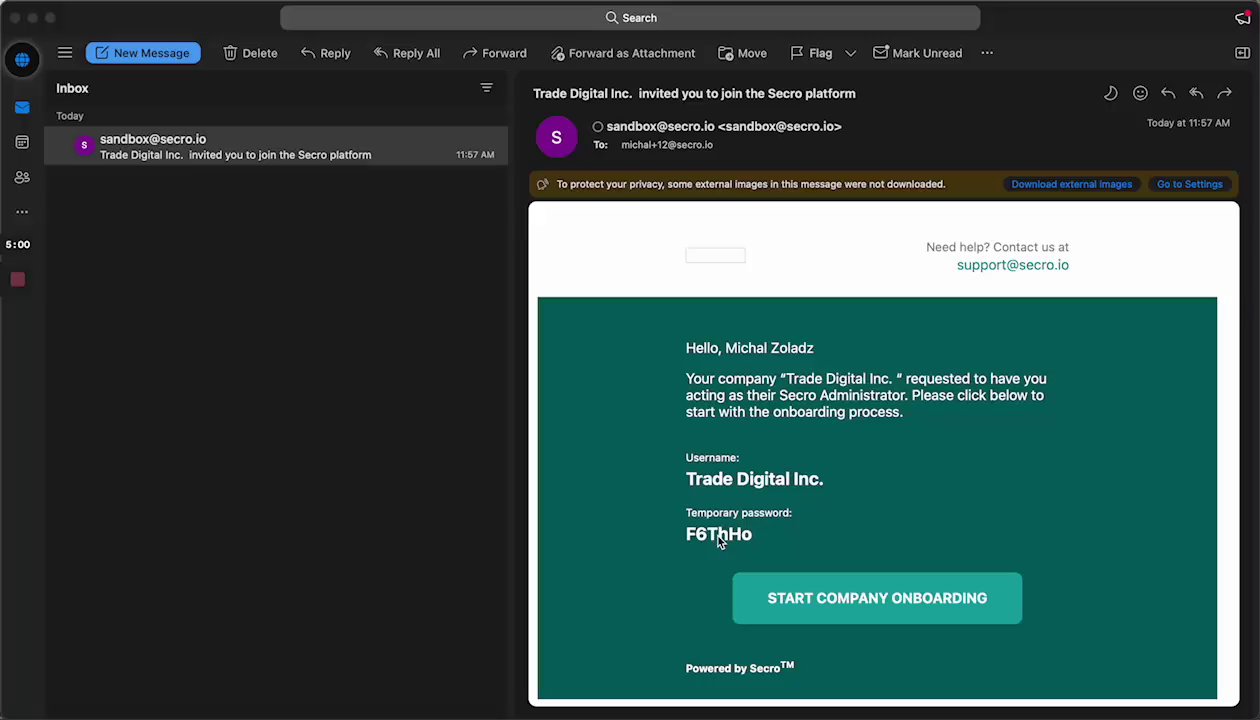Toggle the reading pane layout icon
The height and width of the screenshot is (720, 1260).
coord(1242,53)
